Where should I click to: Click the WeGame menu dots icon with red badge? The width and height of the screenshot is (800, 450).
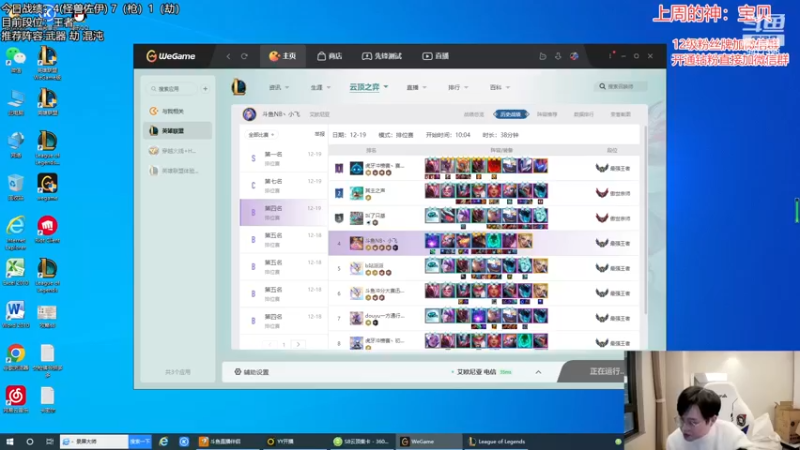(611, 55)
